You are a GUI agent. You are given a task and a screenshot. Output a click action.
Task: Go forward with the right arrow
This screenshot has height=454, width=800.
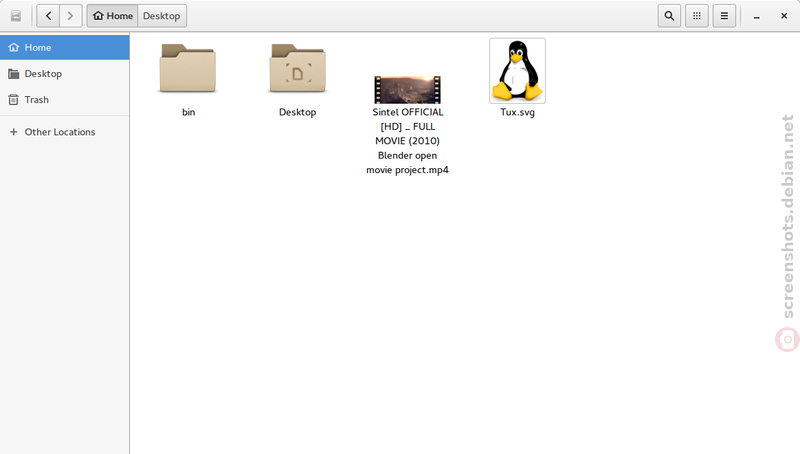[71, 16]
